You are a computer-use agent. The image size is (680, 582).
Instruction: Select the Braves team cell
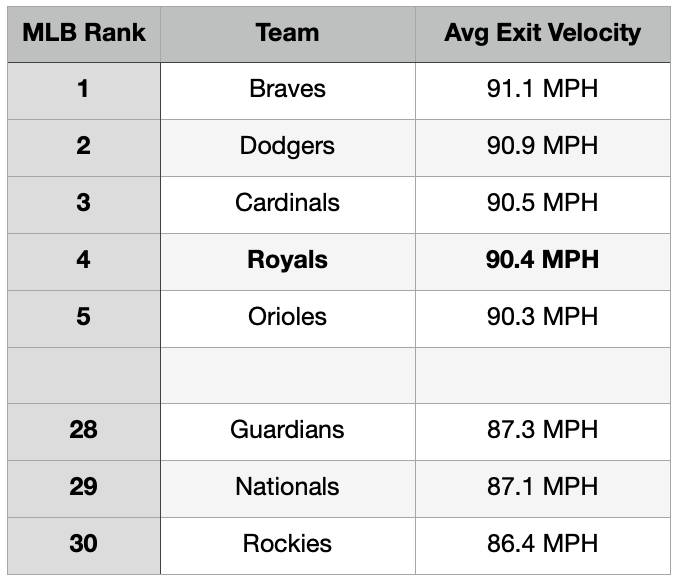pyautogui.click(x=287, y=89)
